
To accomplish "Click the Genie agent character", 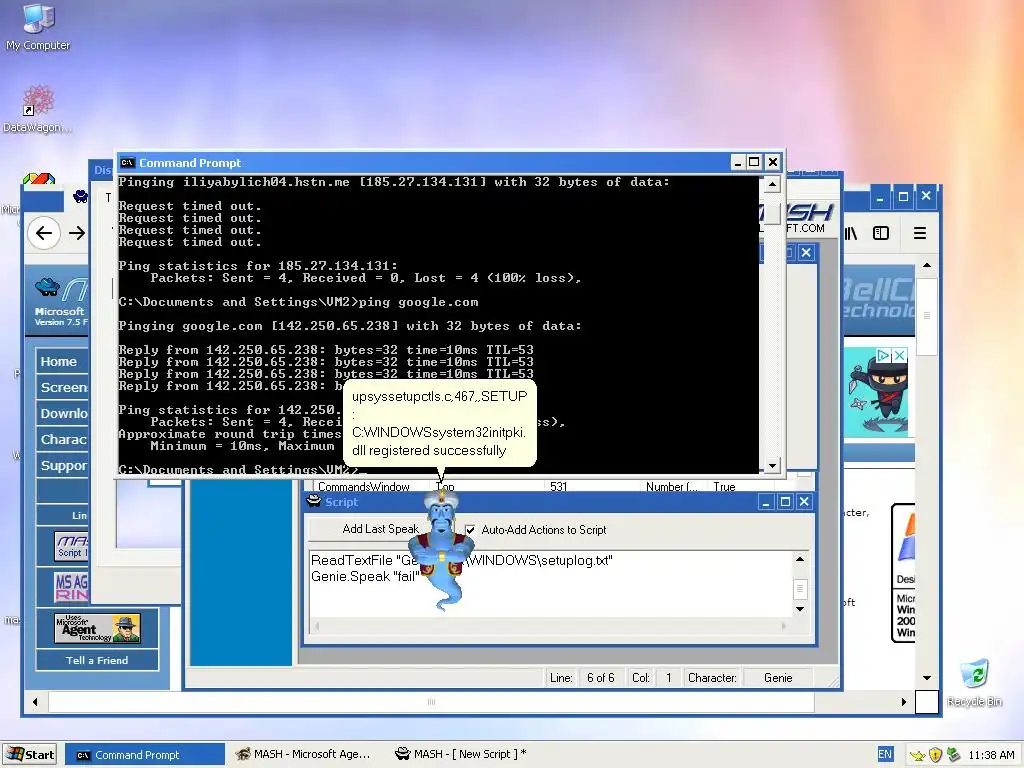I will [x=442, y=550].
